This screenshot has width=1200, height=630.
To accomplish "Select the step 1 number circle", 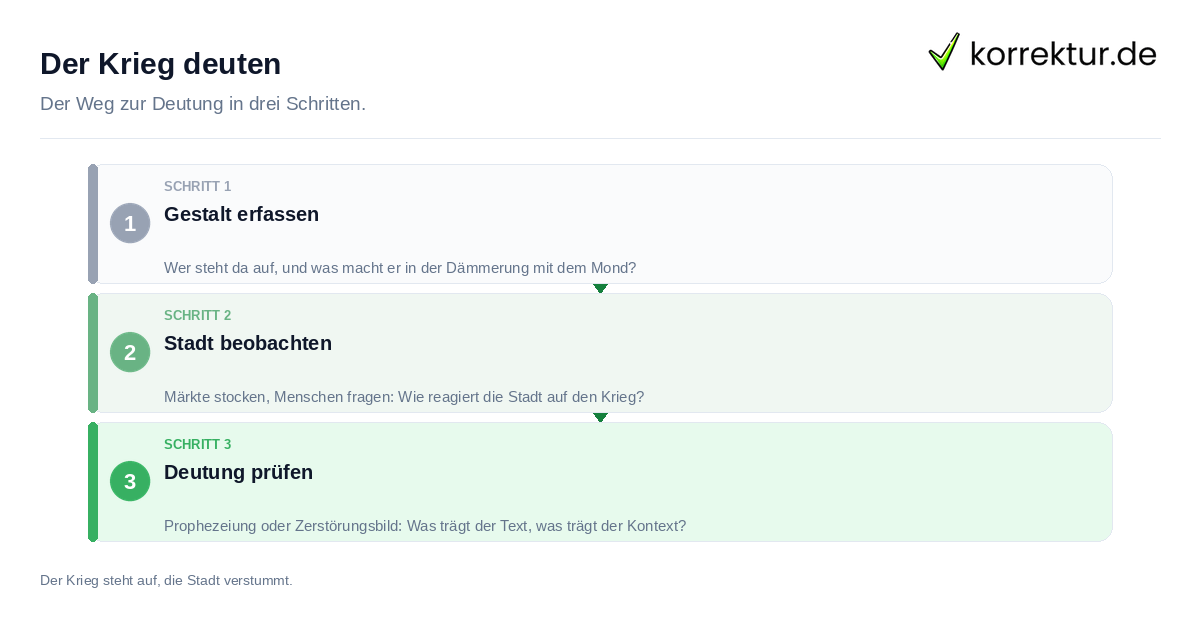I will [130, 223].
